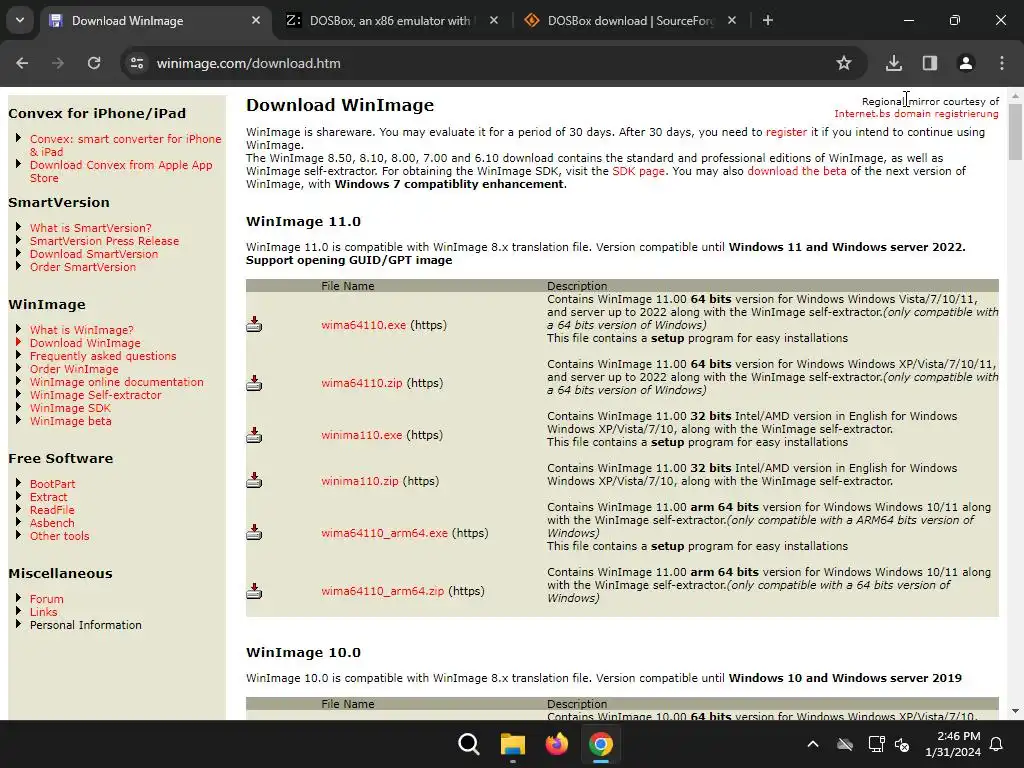Close the DOSBox SourceForge tab
The height and width of the screenshot is (768, 1024).
731,20
